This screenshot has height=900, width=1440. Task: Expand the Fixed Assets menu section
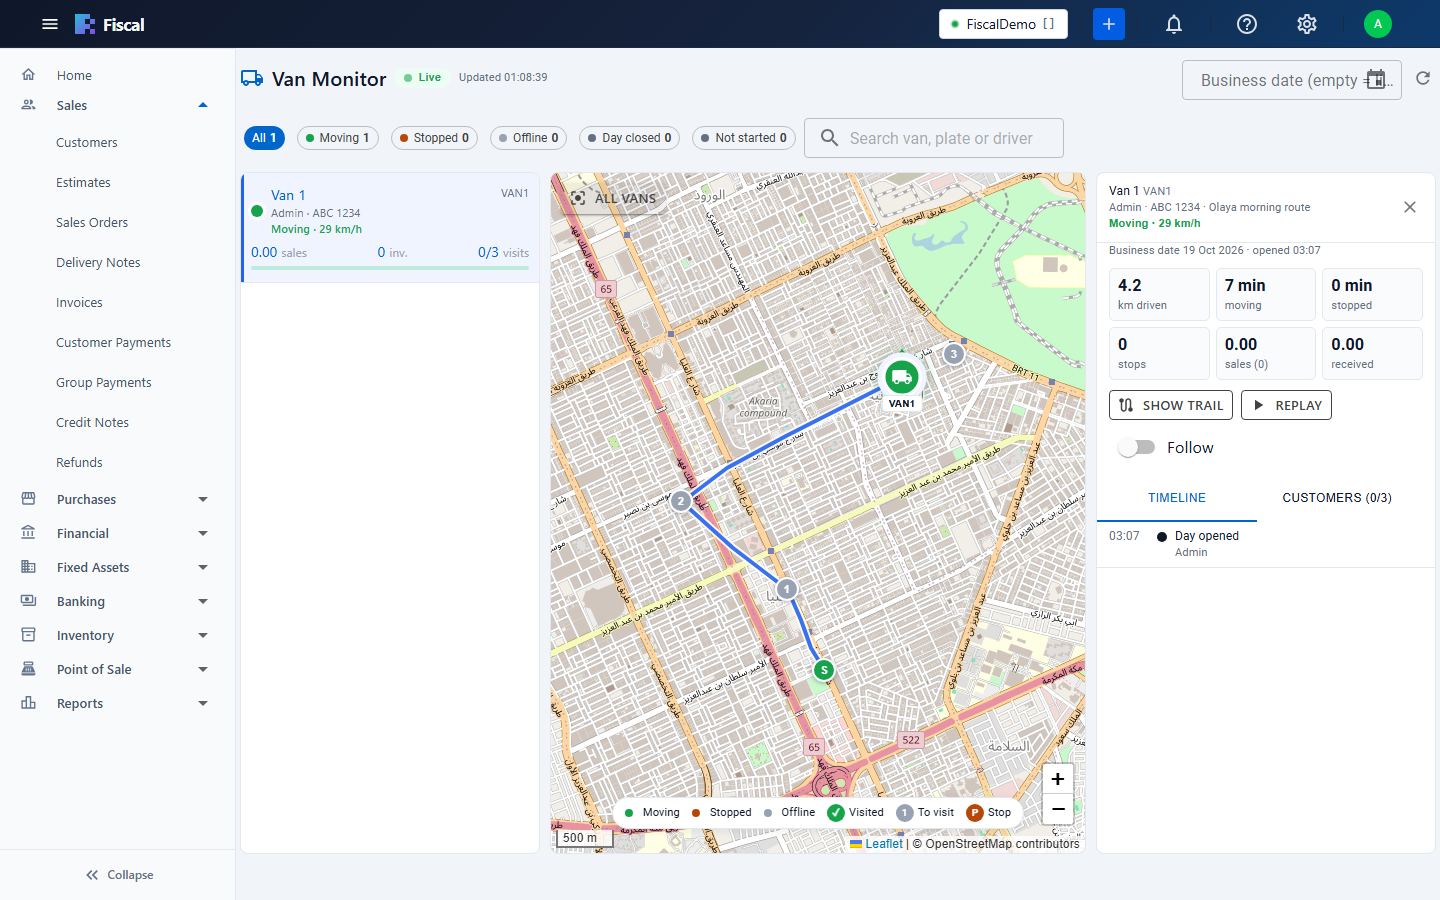tap(118, 567)
